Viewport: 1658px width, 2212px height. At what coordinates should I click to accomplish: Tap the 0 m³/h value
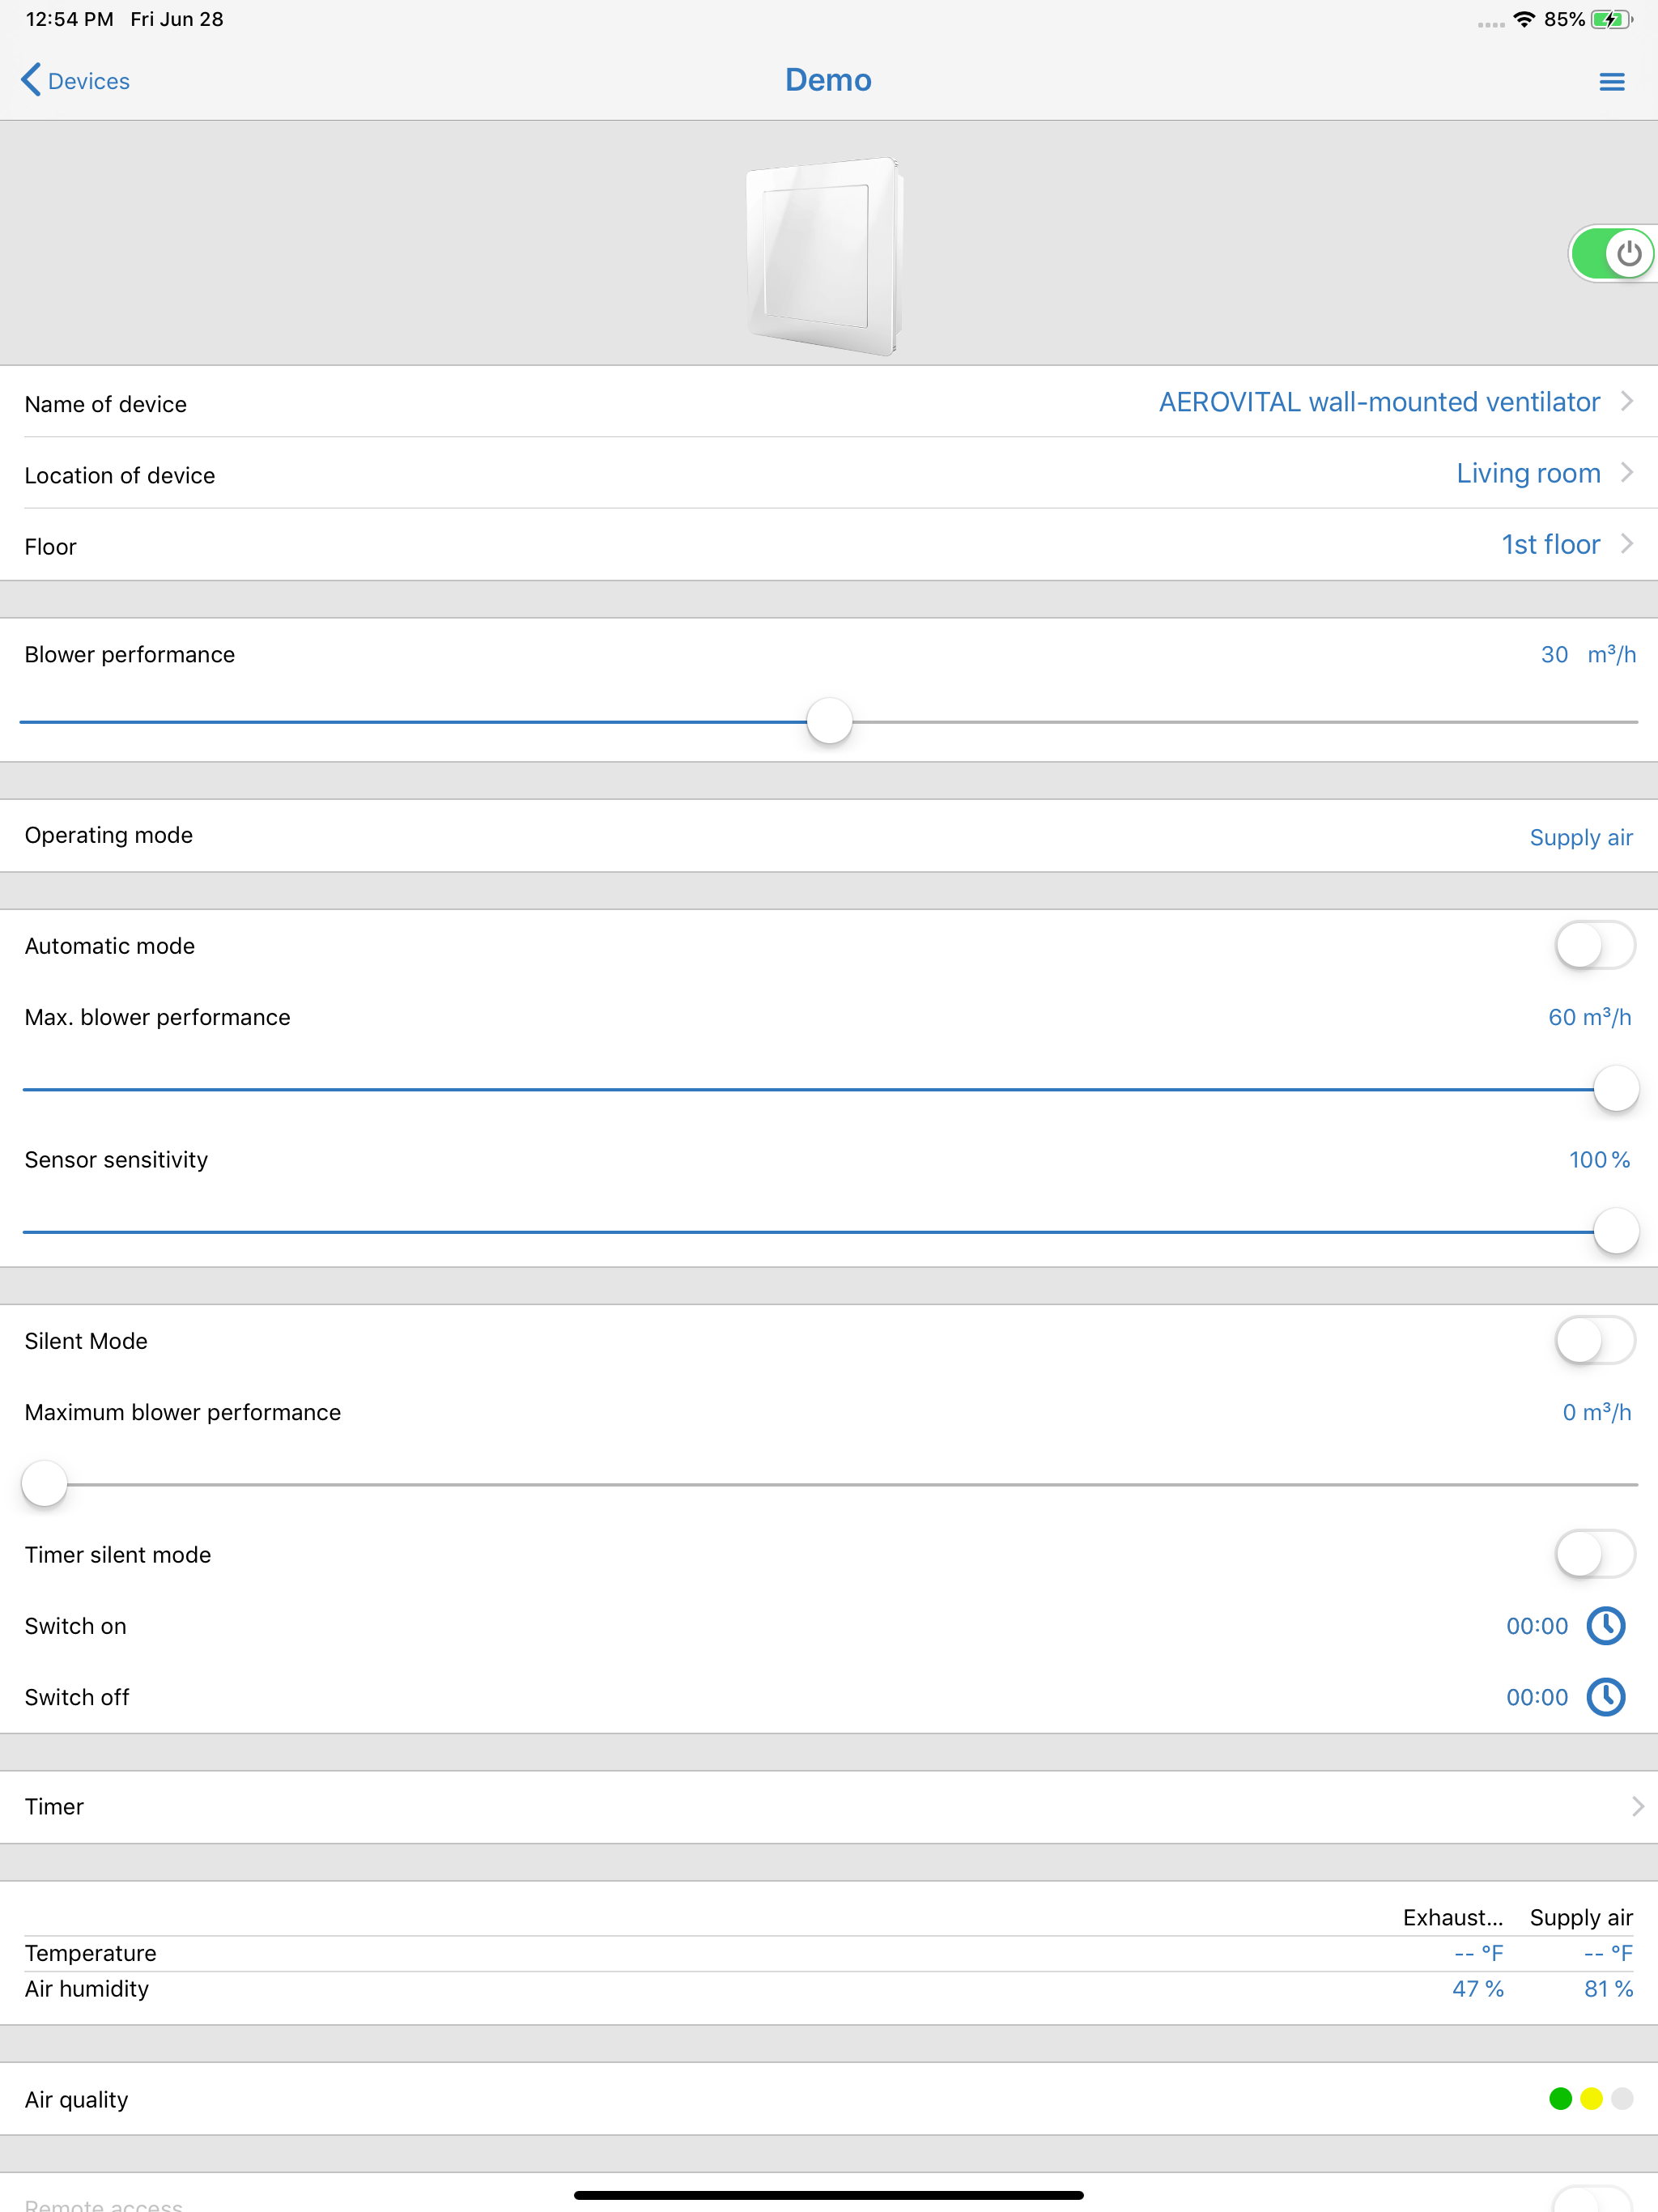tap(1596, 1412)
